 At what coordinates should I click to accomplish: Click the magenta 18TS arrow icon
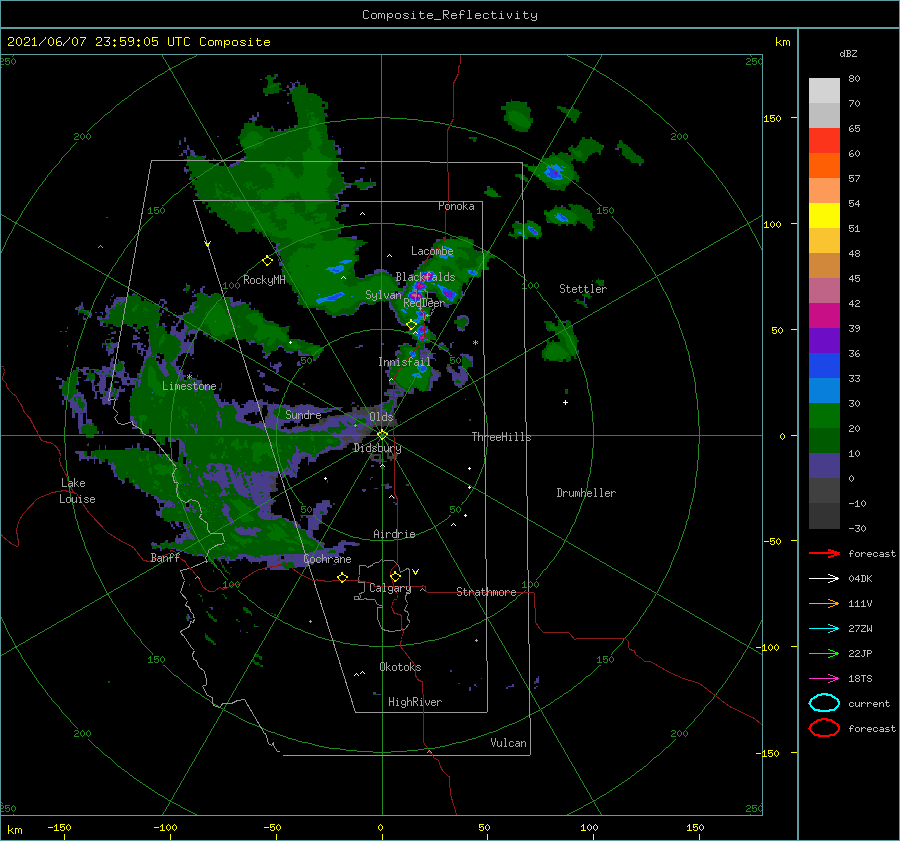pos(824,679)
